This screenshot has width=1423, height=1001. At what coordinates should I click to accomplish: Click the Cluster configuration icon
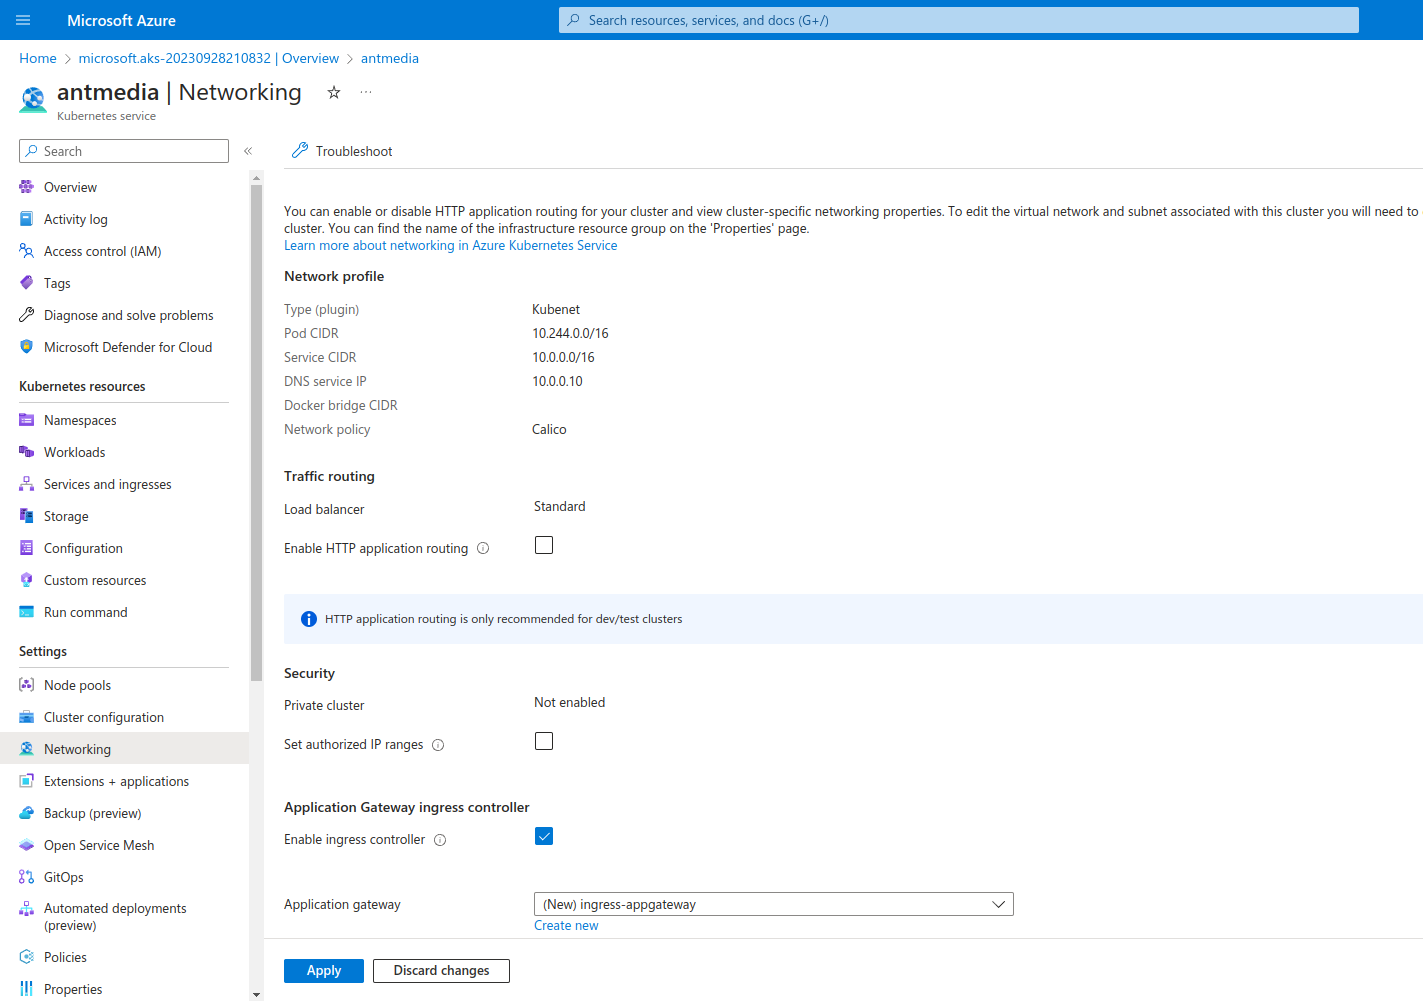[27, 717]
